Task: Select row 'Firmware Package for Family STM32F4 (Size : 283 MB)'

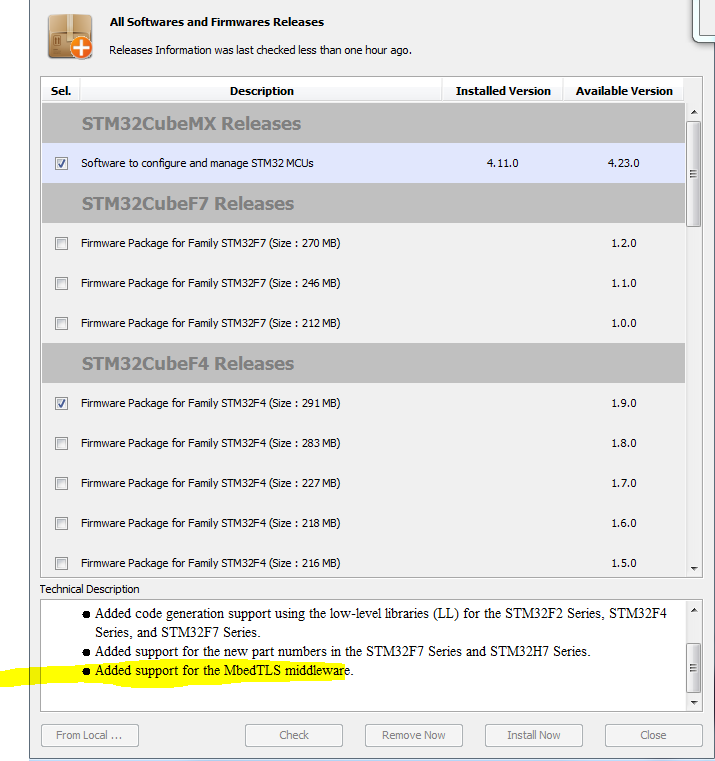Action: point(363,443)
